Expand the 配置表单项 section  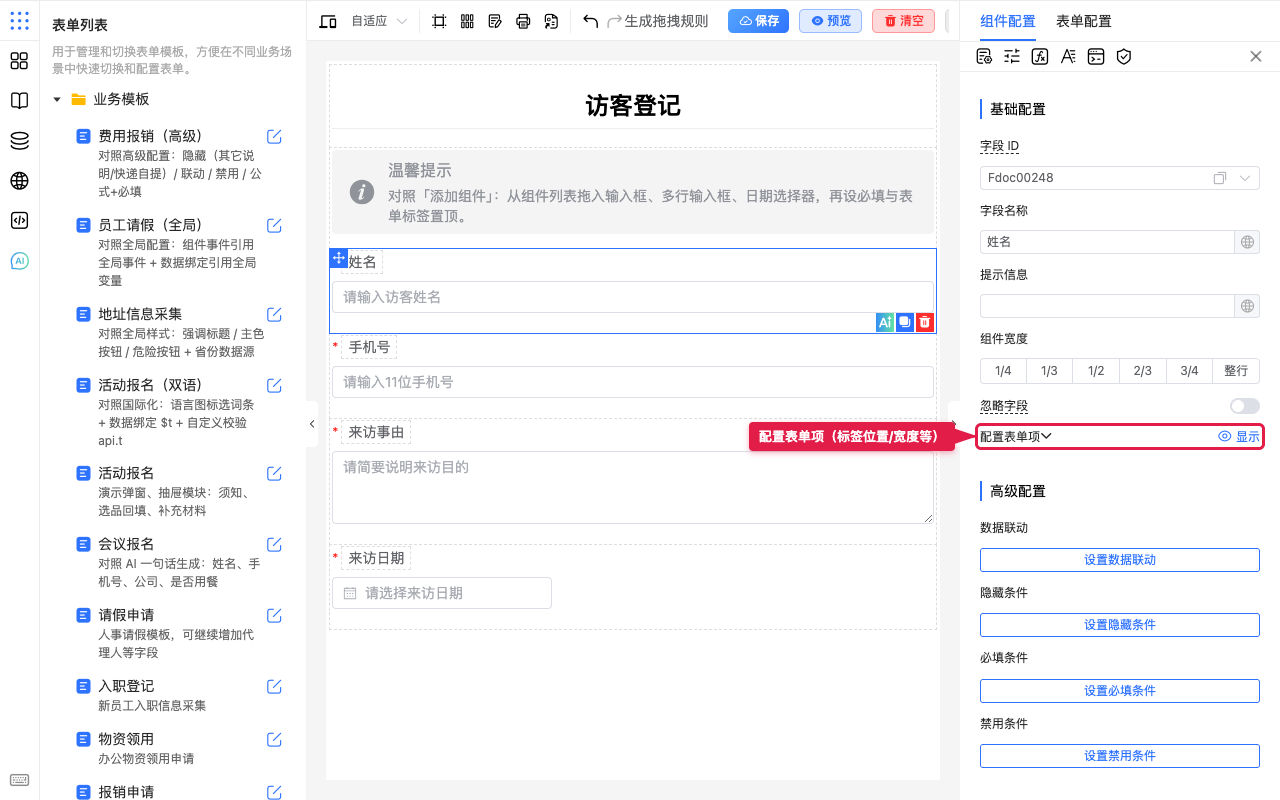click(x=1016, y=436)
